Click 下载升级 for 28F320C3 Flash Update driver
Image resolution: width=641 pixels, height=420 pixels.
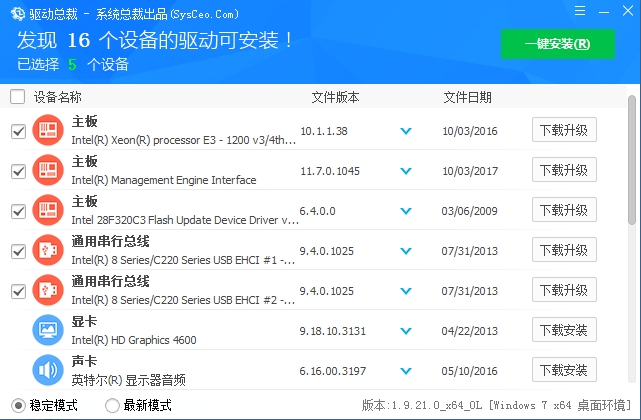(x=564, y=210)
